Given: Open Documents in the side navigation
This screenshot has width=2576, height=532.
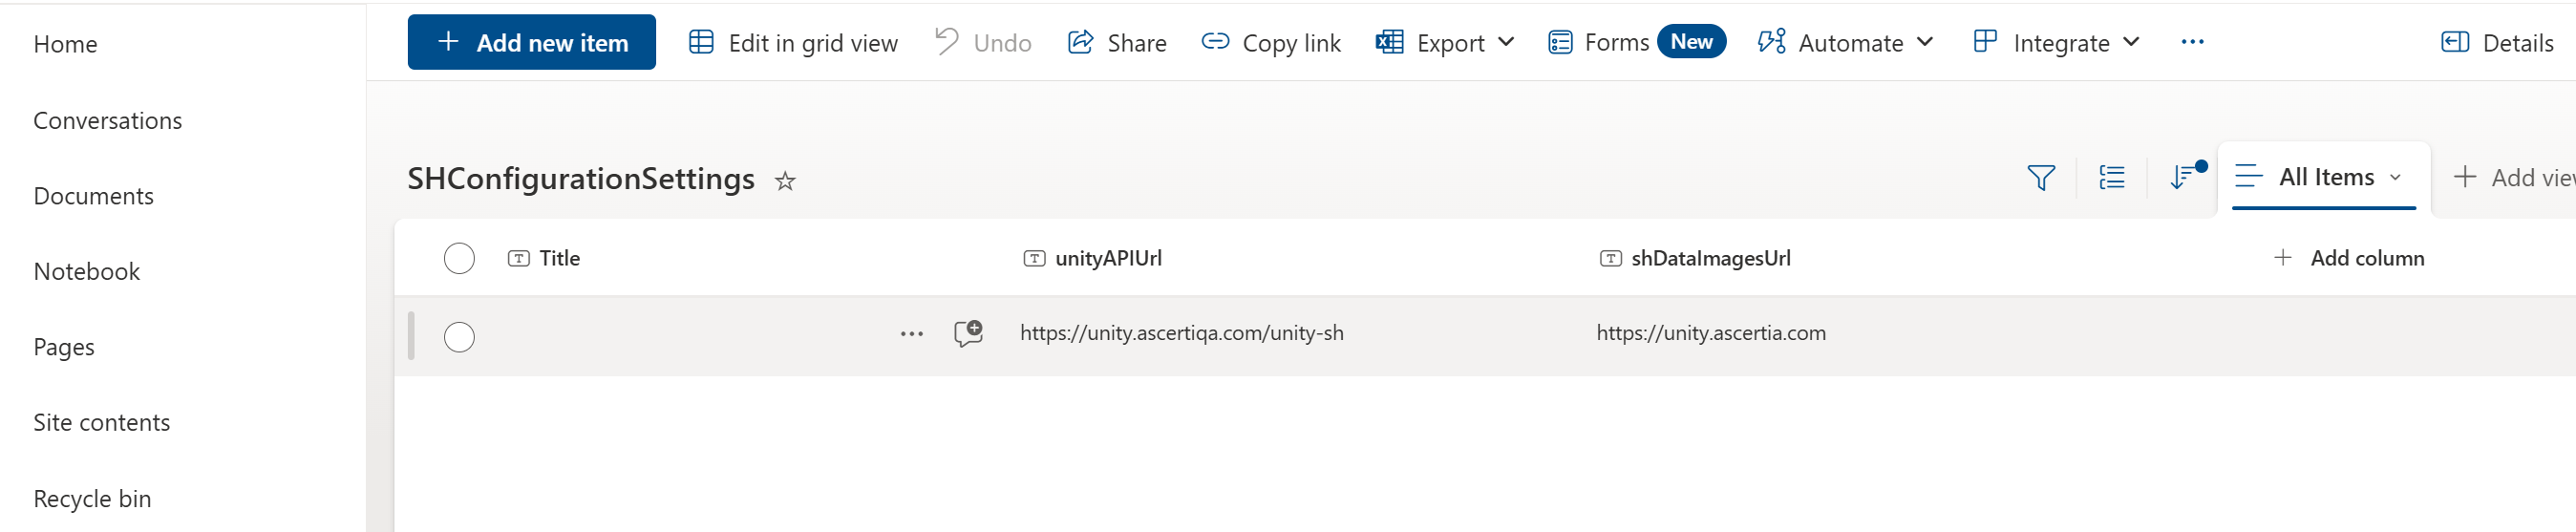Looking at the screenshot, I should [x=93, y=196].
